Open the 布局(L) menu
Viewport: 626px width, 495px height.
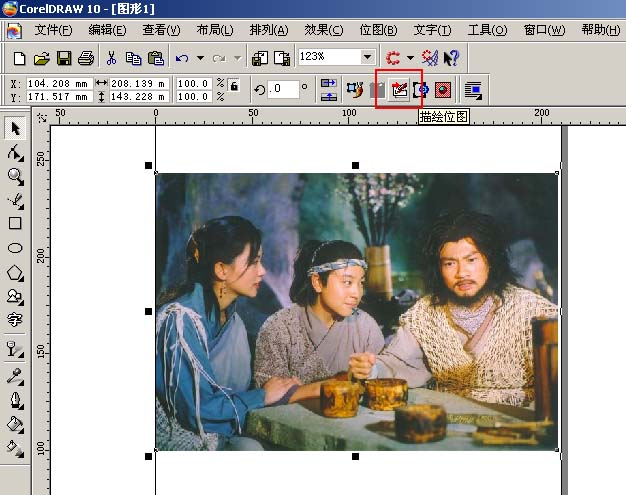215,30
